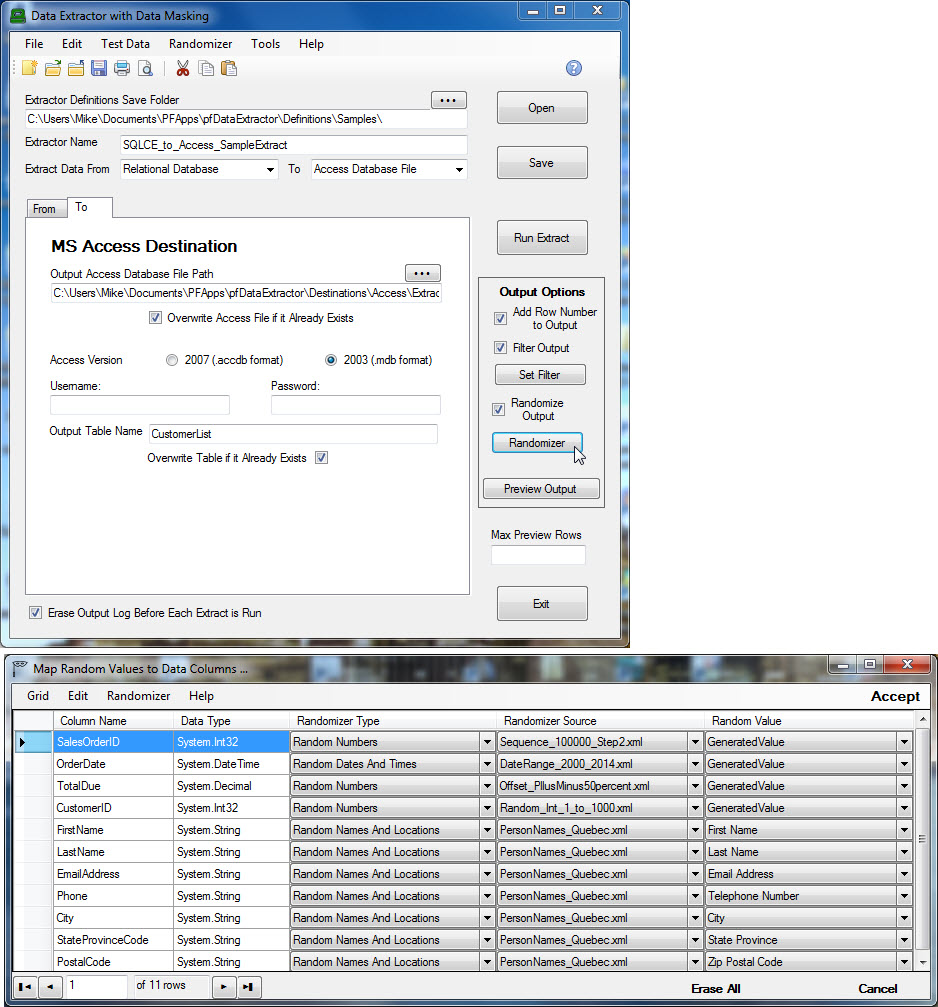The height and width of the screenshot is (1007, 938).
Task: Select 2007 (.accdb format) Access version
Action: (x=173, y=360)
